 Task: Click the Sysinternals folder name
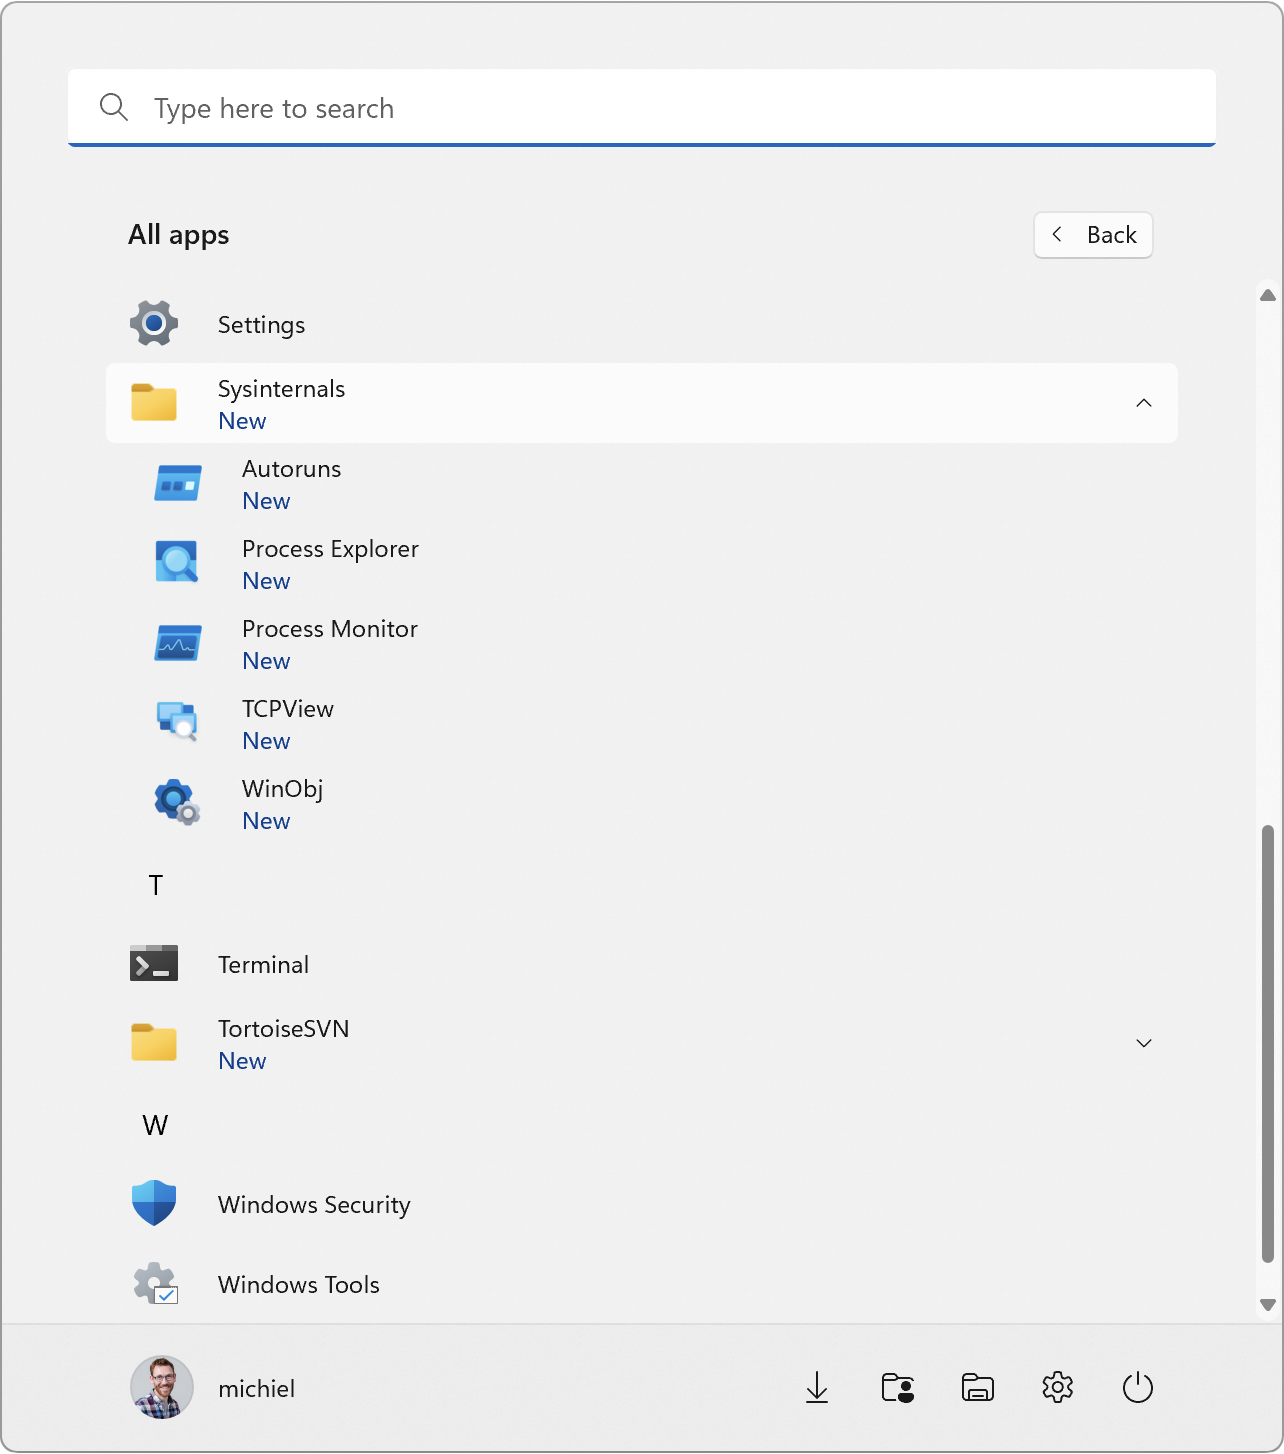(281, 389)
